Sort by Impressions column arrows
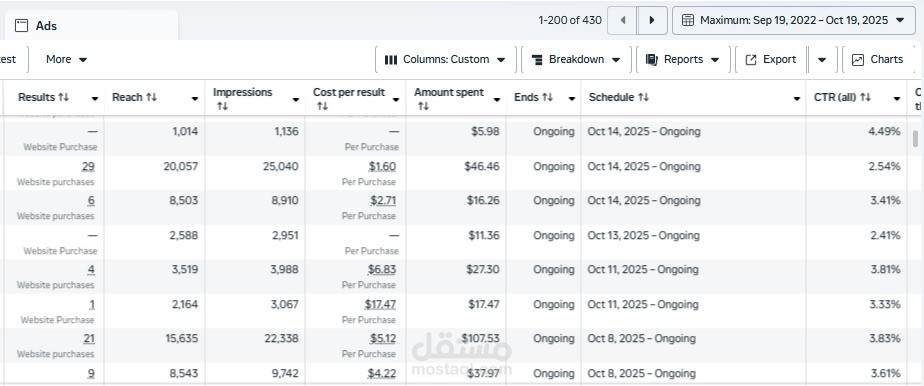The height and width of the screenshot is (386, 924). [x=222, y=106]
